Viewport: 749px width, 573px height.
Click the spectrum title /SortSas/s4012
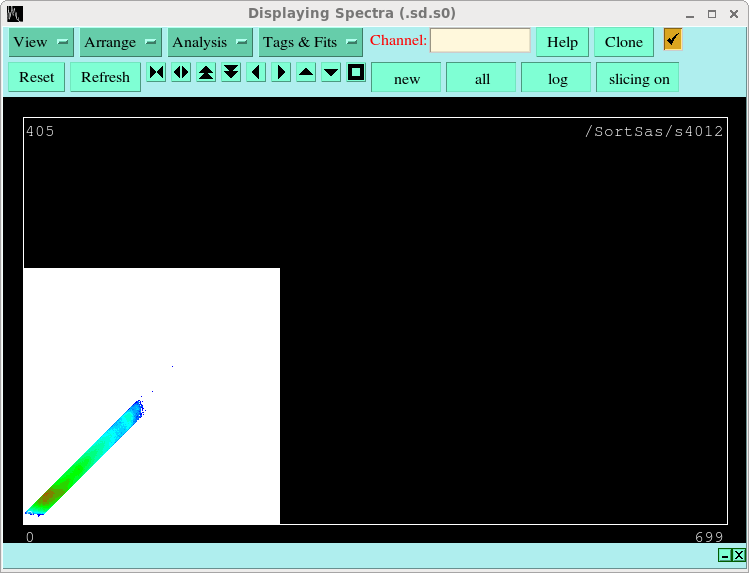click(654, 131)
